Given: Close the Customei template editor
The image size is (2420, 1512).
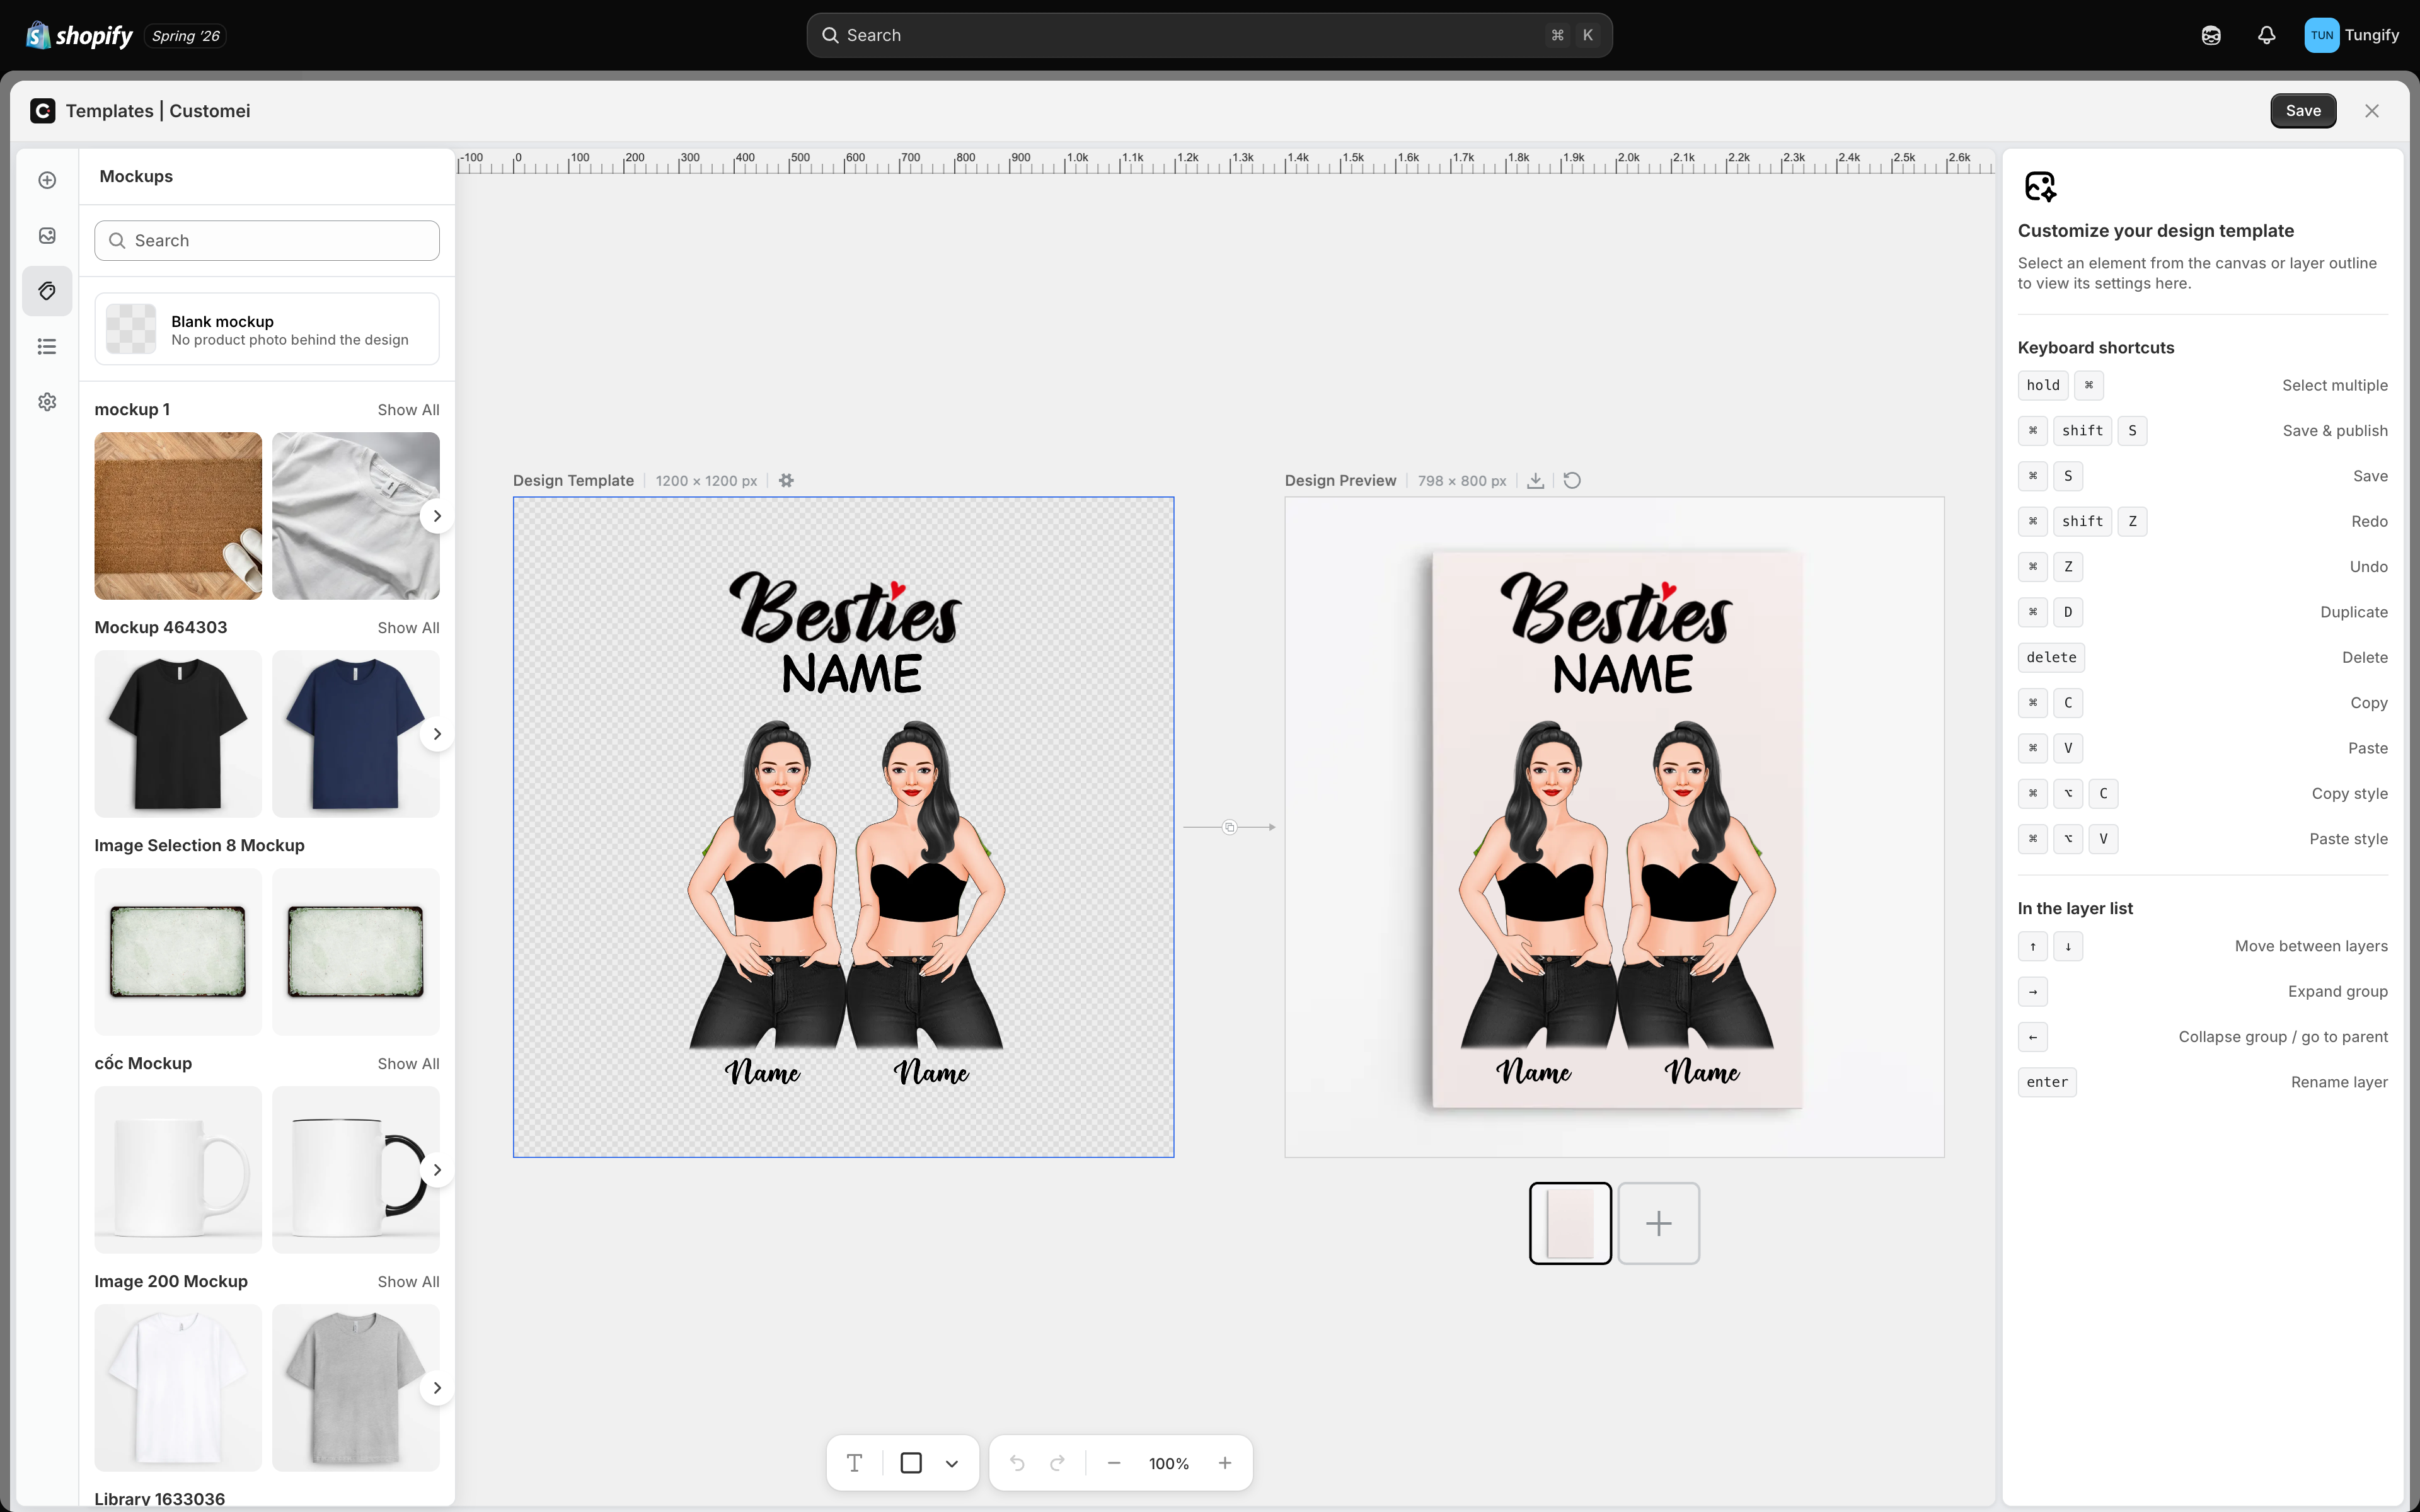Looking at the screenshot, I should pyautogui.click(x=2372, y=111).
